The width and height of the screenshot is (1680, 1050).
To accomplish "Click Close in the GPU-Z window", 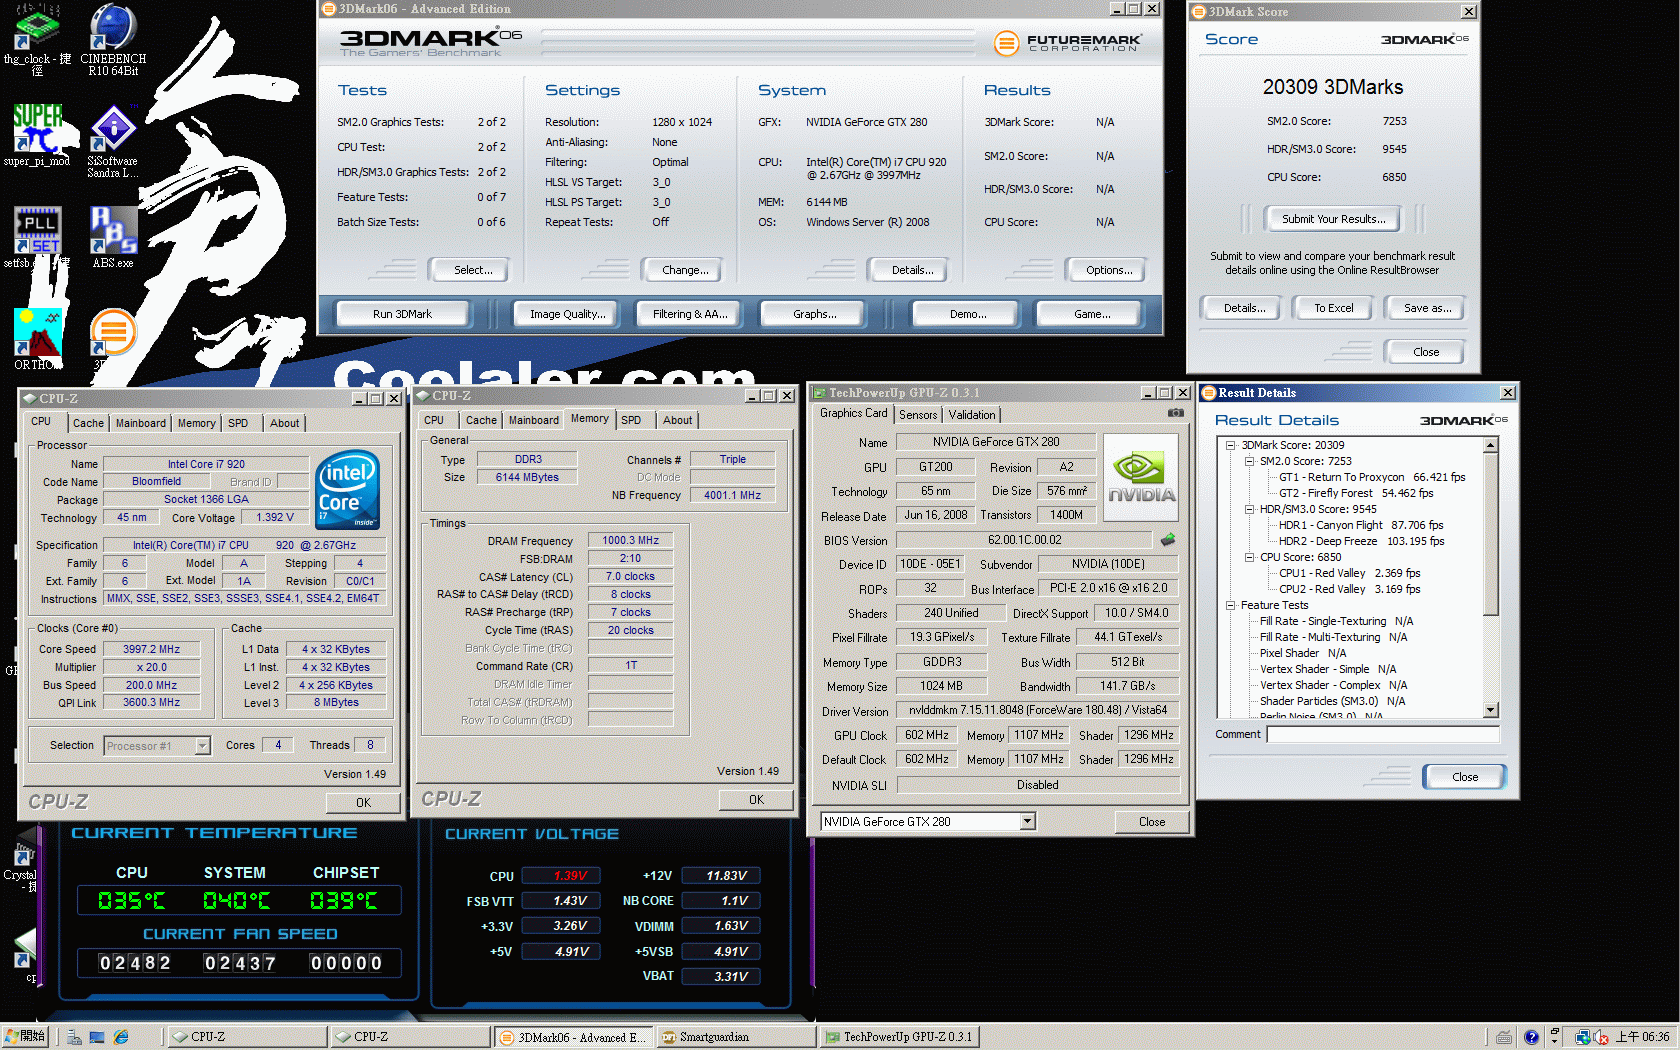I will click(1151, 822).
